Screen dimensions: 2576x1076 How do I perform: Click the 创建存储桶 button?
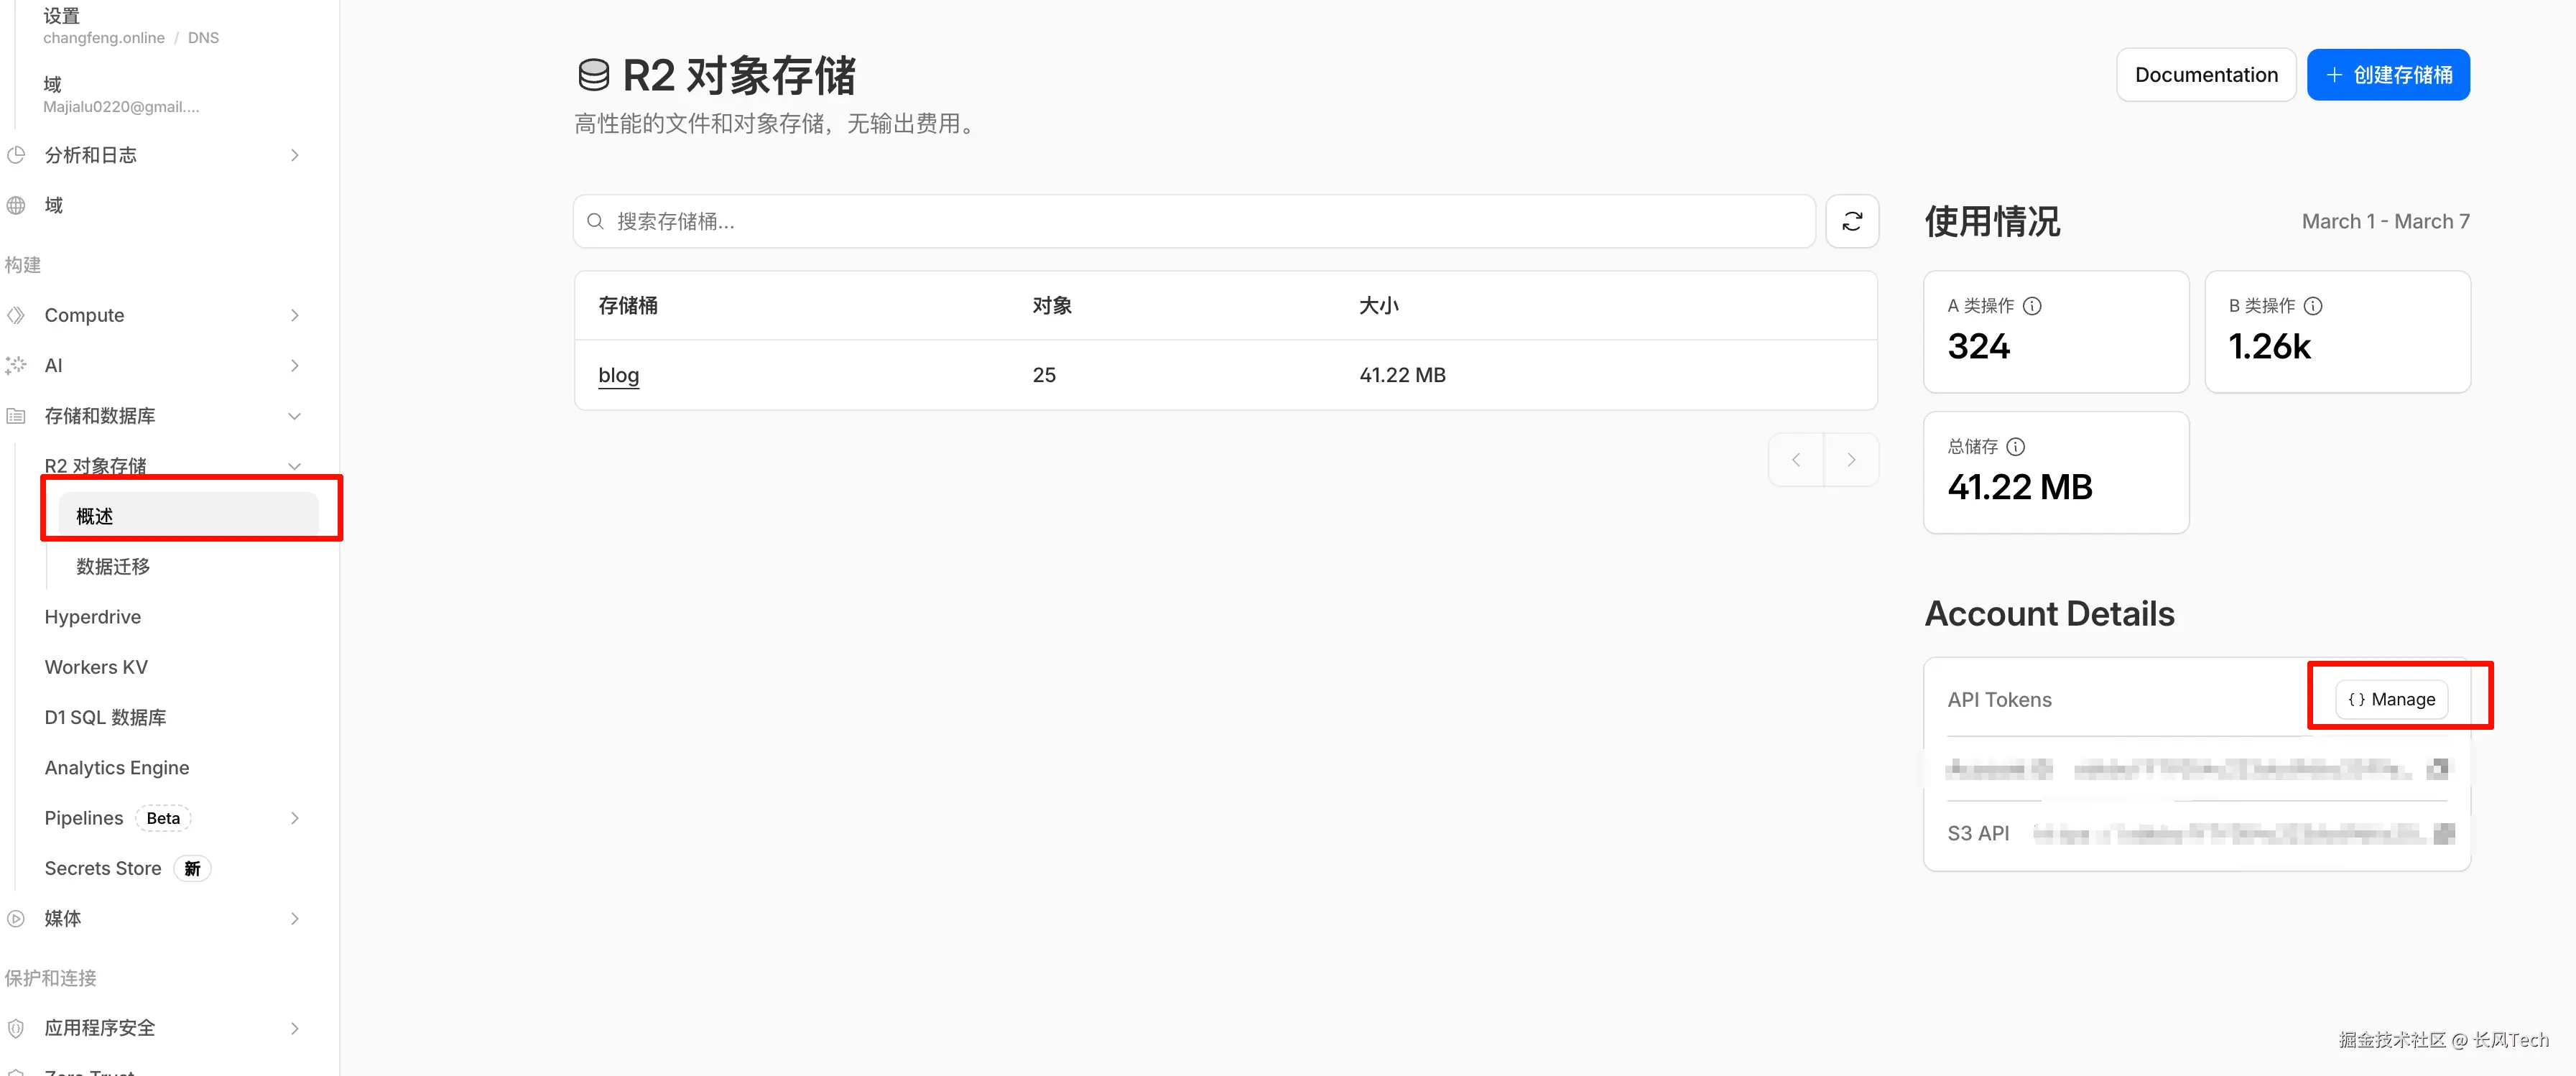[2387, 75]
